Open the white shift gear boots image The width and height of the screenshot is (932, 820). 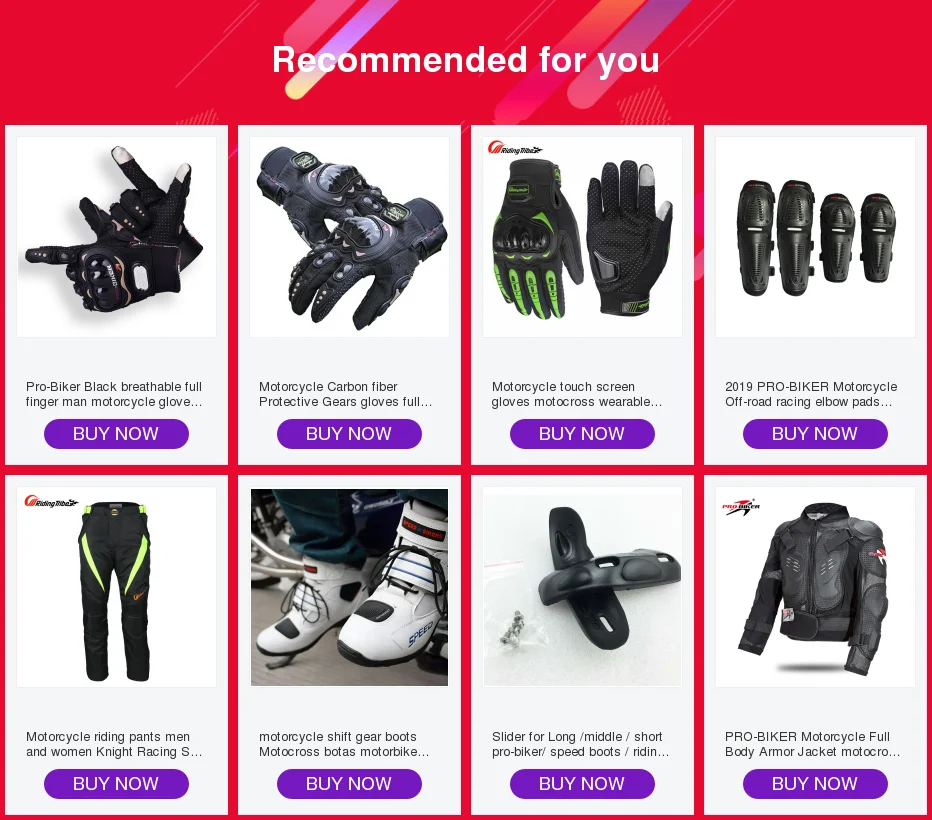click(350, 587)
